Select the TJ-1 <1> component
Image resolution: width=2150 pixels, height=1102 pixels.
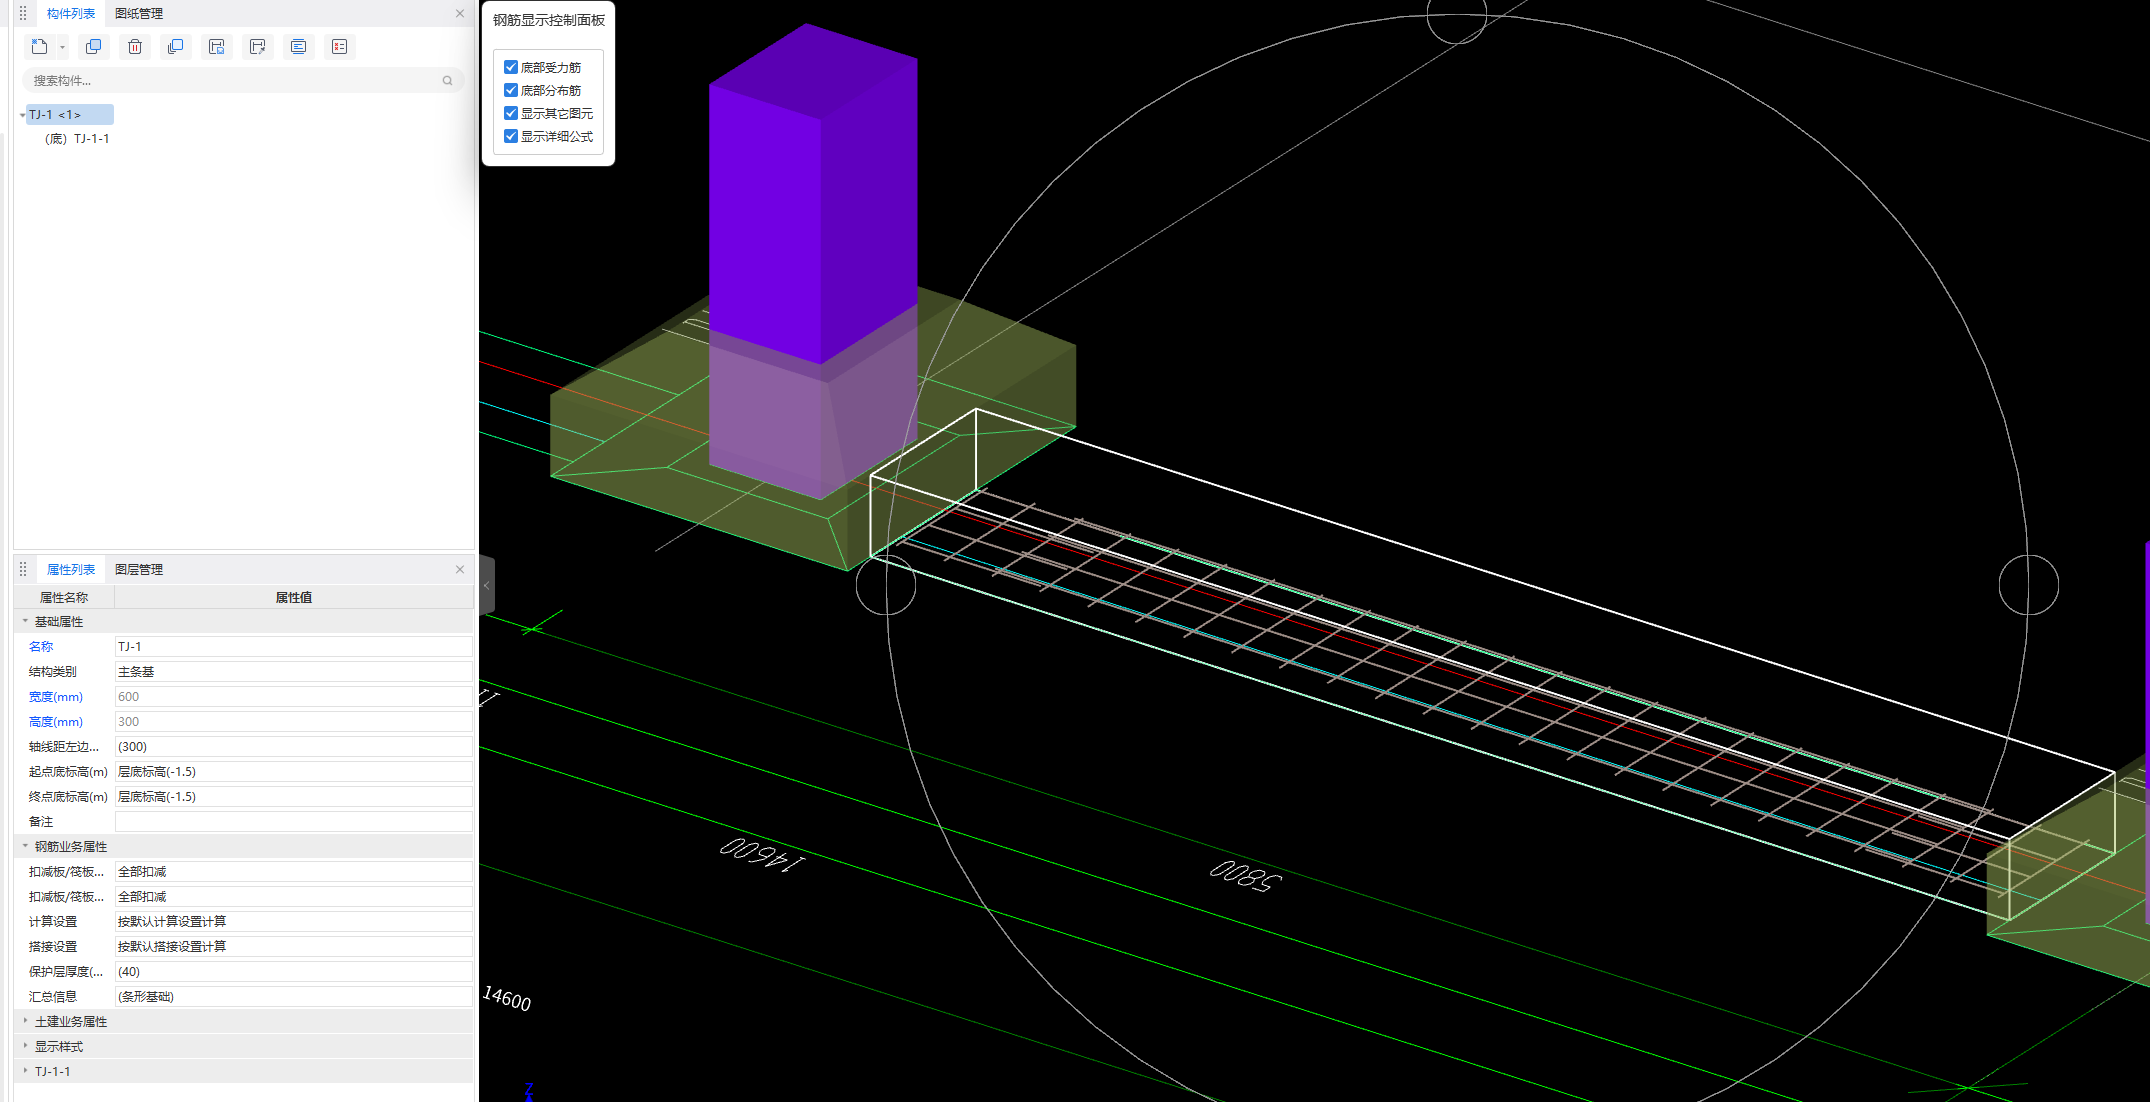point(70,115)
